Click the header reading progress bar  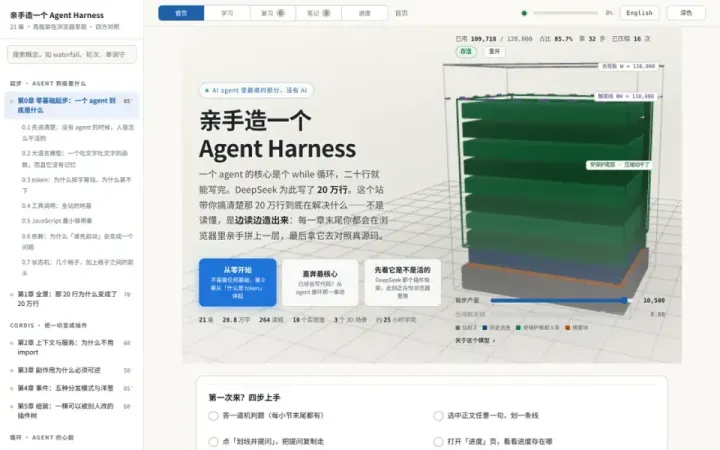[x=566, y=13]
